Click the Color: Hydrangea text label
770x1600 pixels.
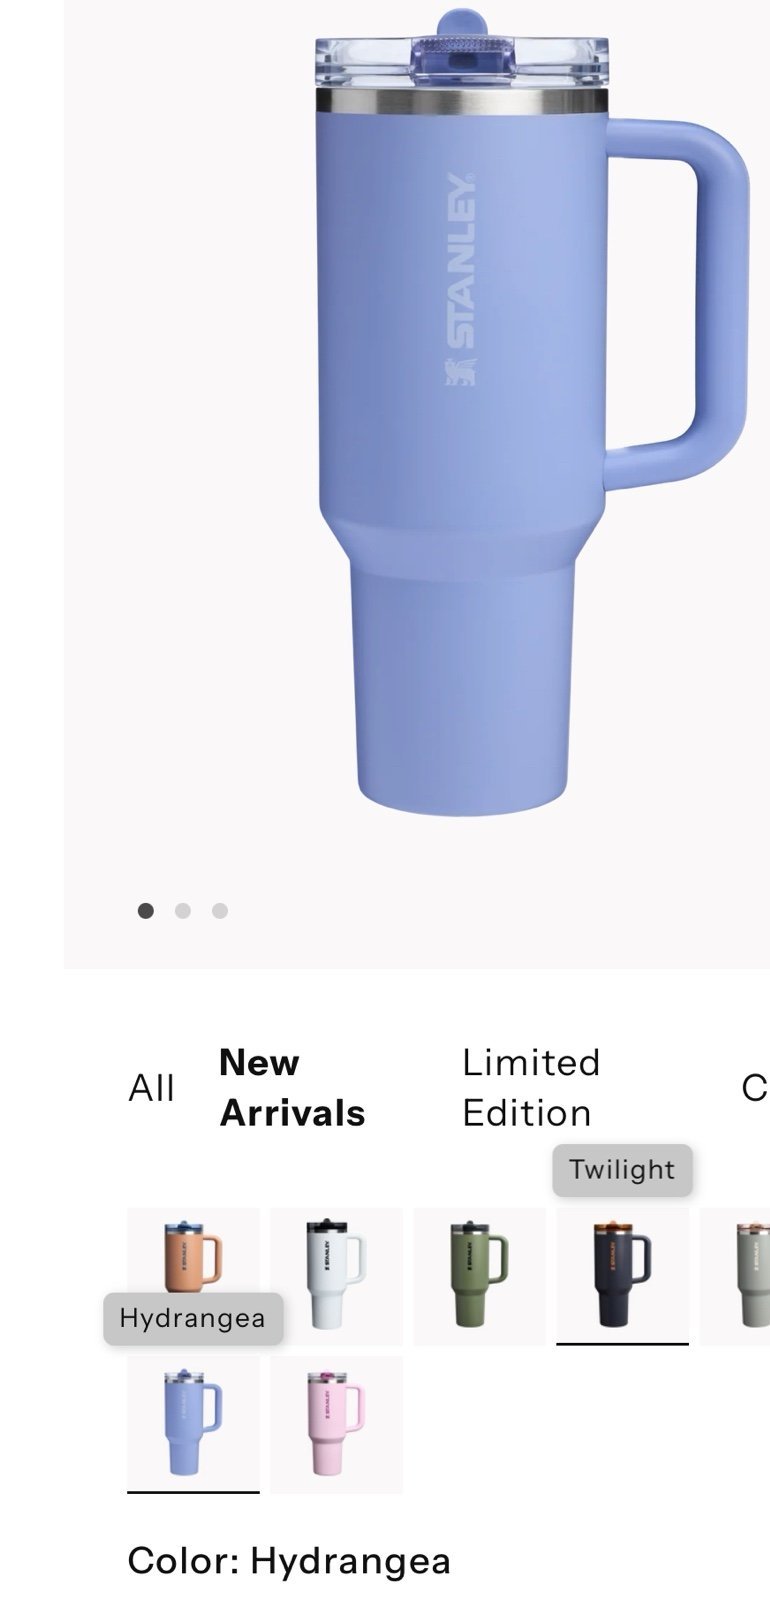[289, 1560]
